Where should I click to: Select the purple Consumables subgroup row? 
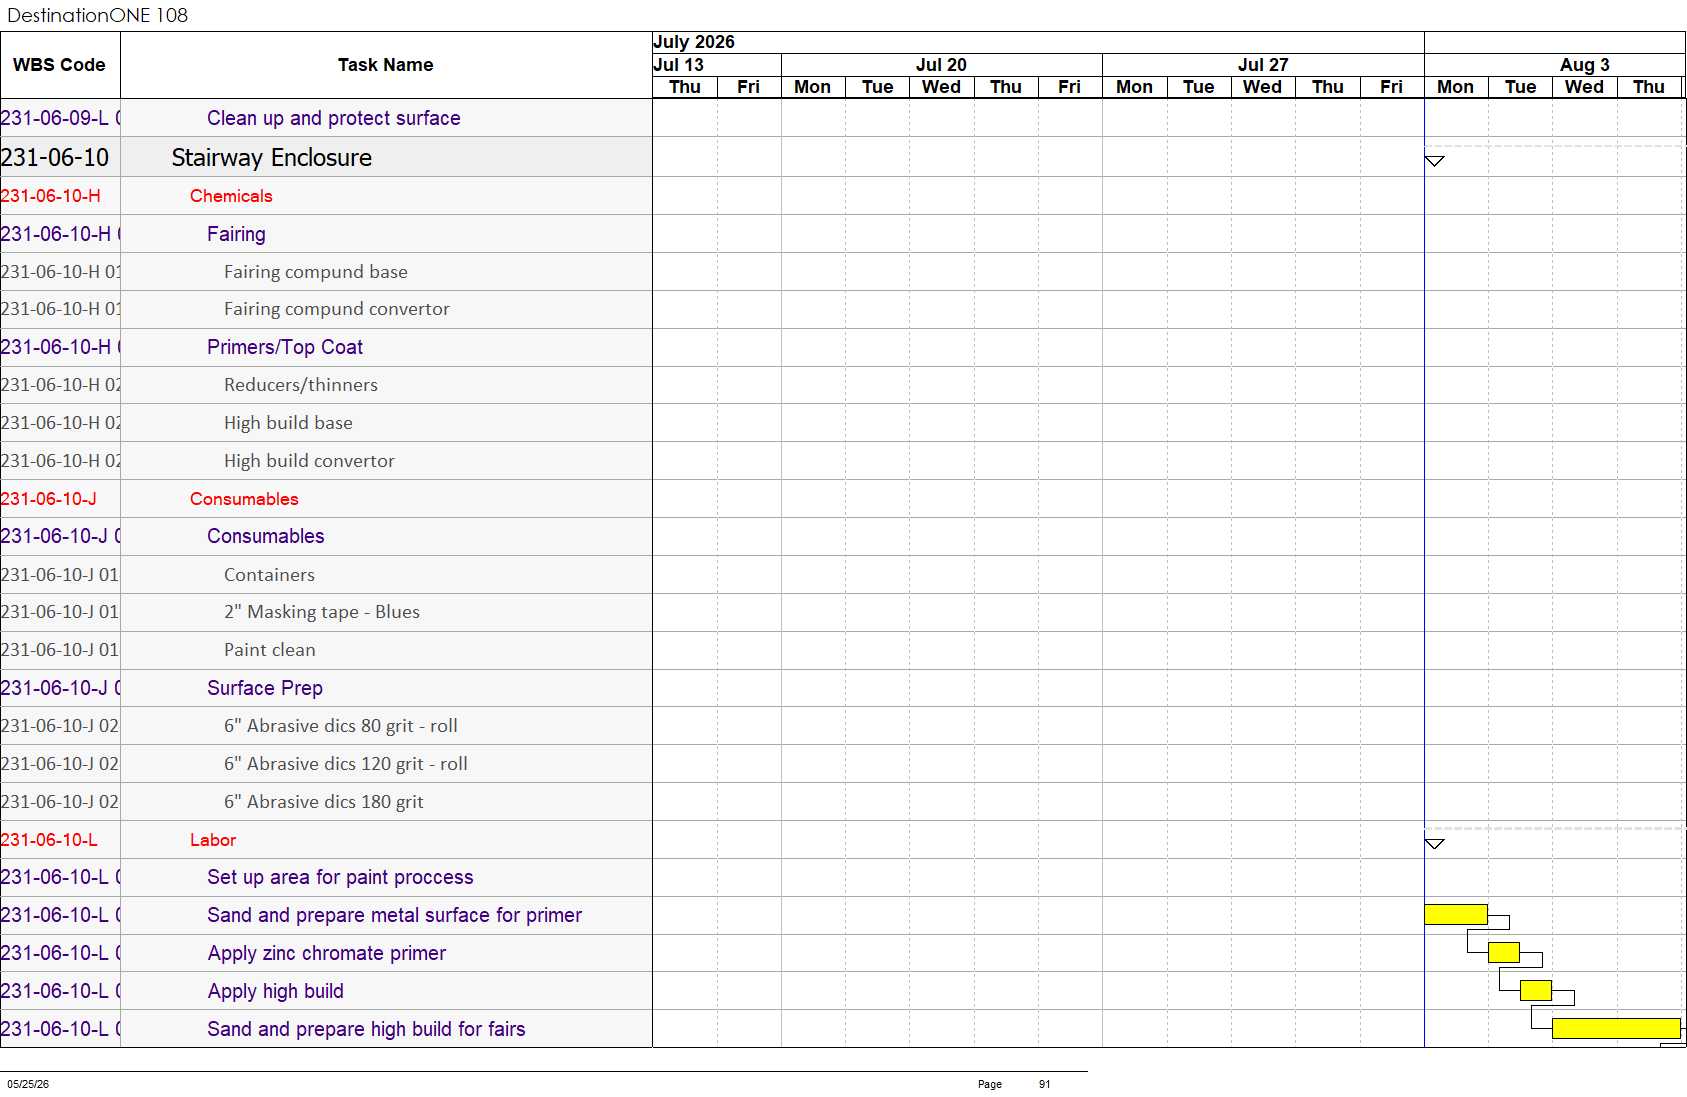click(x=326, y=536)
